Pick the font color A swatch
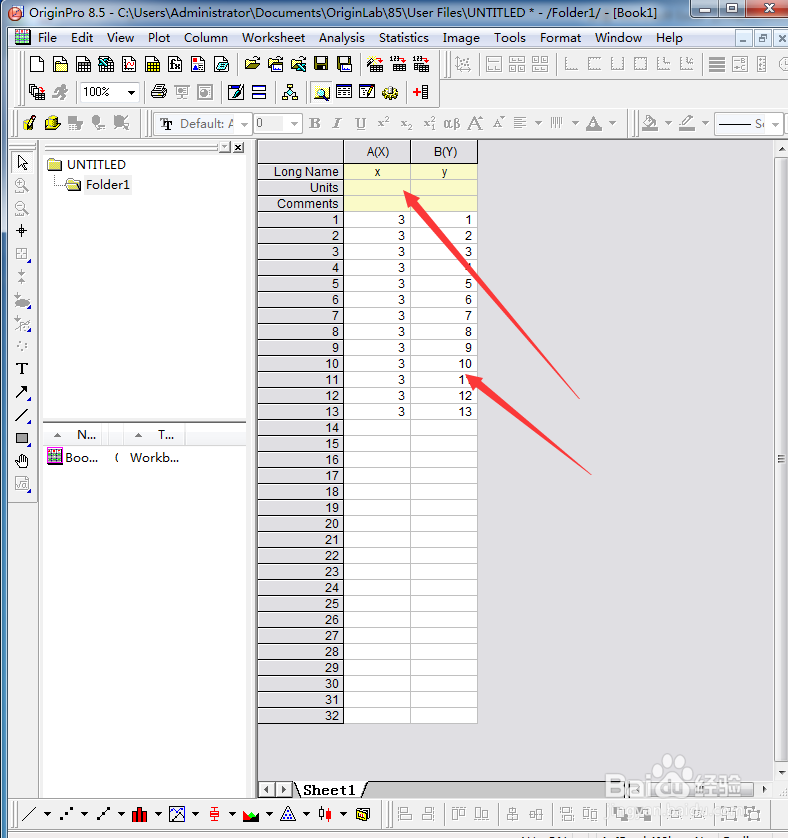This screenshot has width=788, height=838. [x=593, y=123]
